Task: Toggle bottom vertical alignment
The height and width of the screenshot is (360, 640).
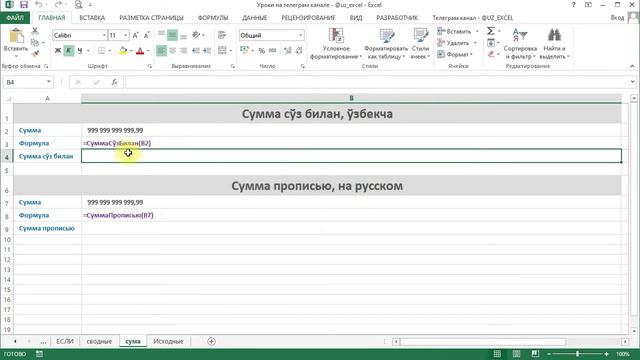Action: 184,35
